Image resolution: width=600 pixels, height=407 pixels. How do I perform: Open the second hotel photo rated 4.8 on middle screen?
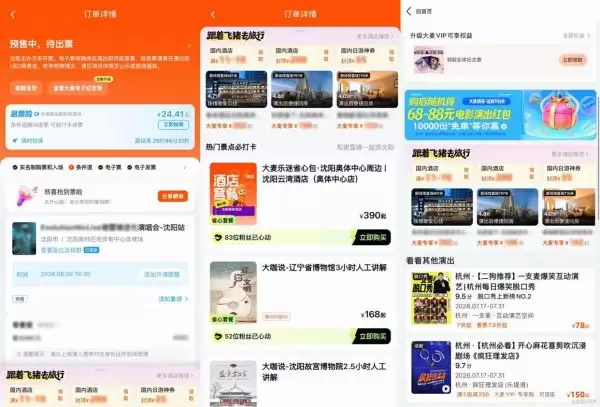click(302, 89)
